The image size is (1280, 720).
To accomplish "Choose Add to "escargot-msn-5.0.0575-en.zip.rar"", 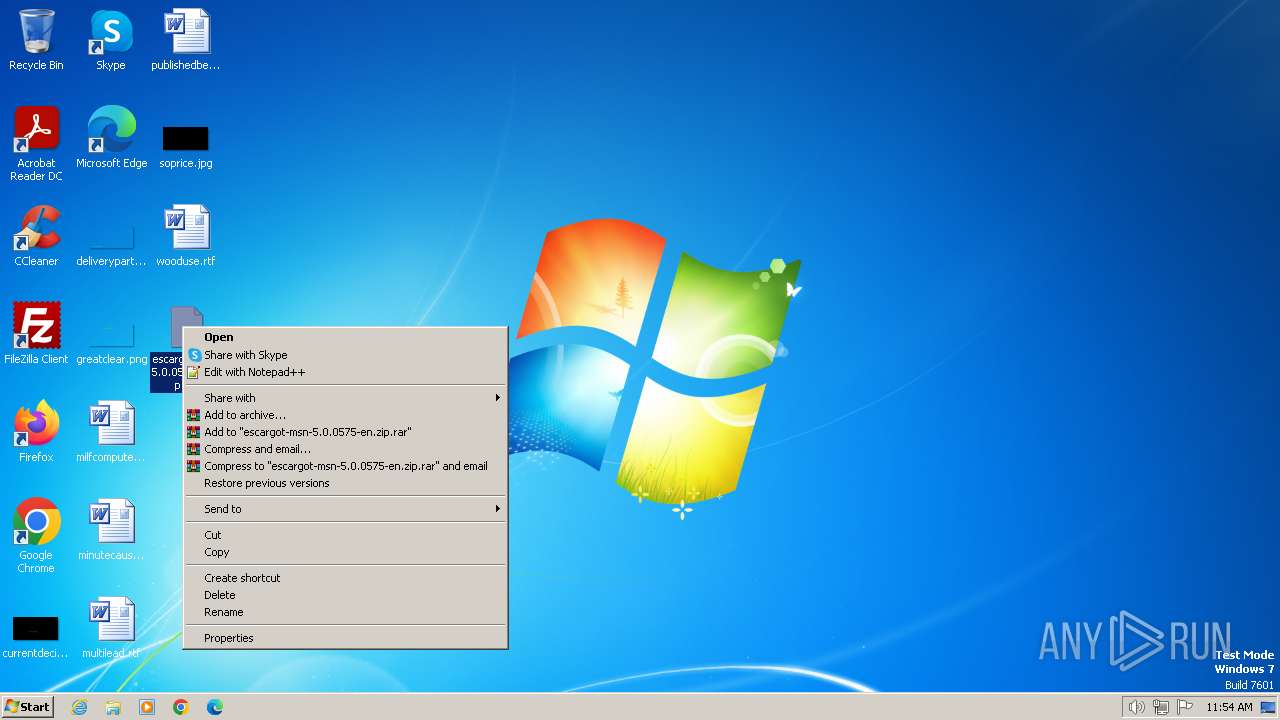I will pos(346,432).
